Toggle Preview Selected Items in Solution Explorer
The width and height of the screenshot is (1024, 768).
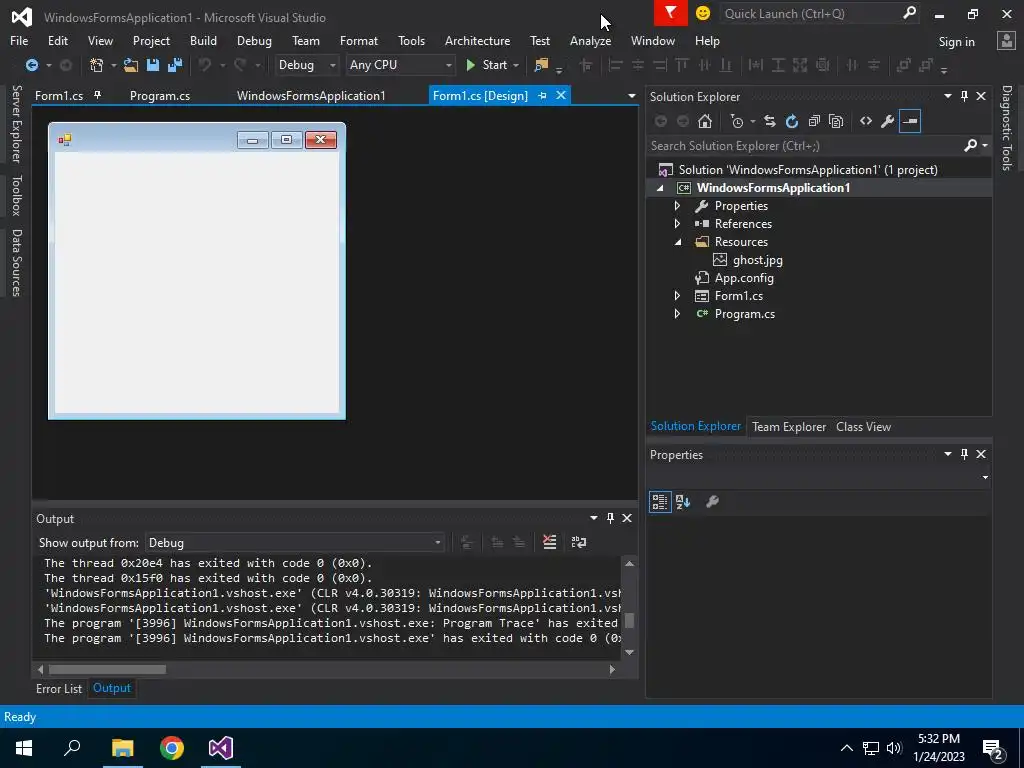pyautogui.click(x=910, y=121)
